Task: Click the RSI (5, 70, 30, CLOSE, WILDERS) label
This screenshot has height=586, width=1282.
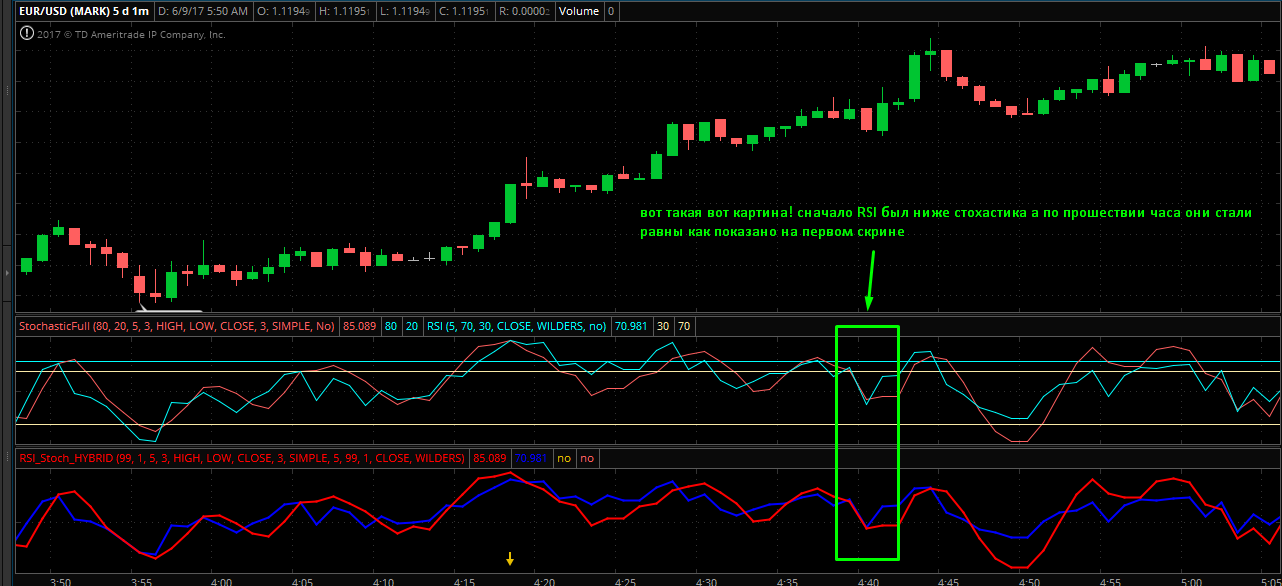Action: [x=517, y=326]
